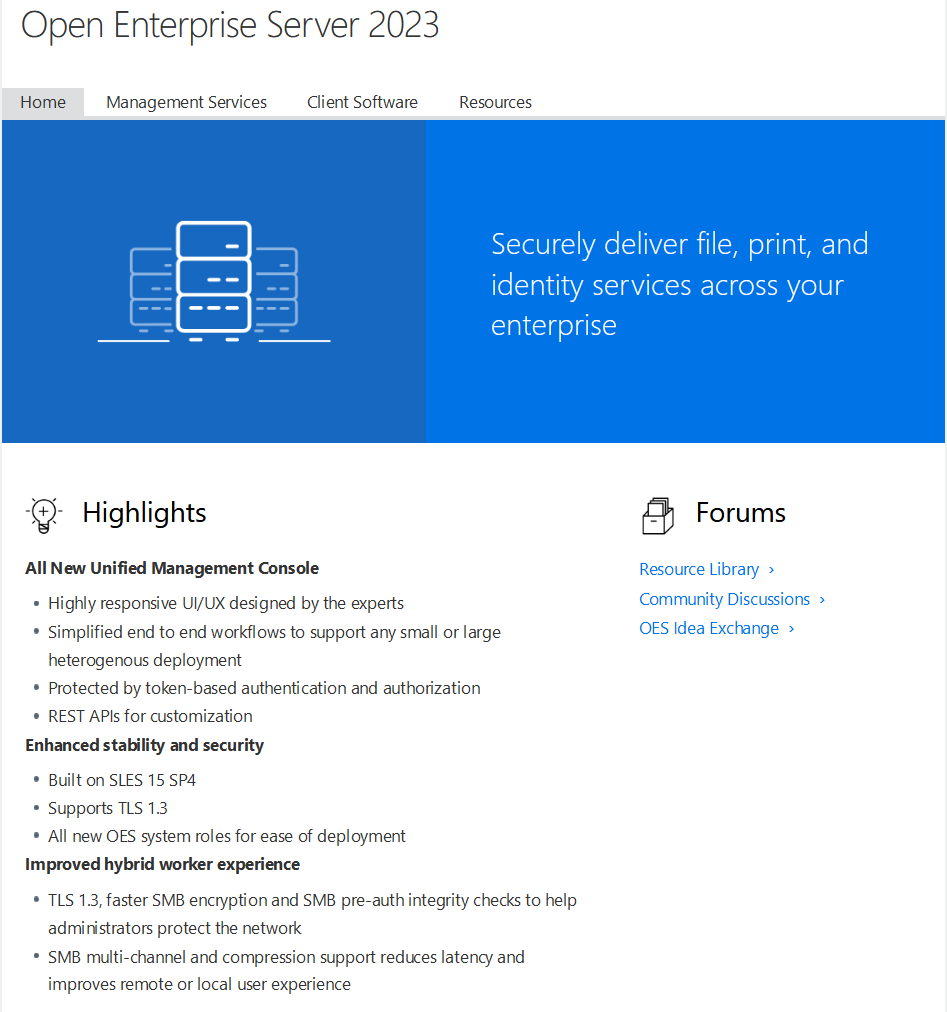This screenshot has height=1012, width=947.
Task: Open the OES Idea Exchange link
Action: point(709,628)
